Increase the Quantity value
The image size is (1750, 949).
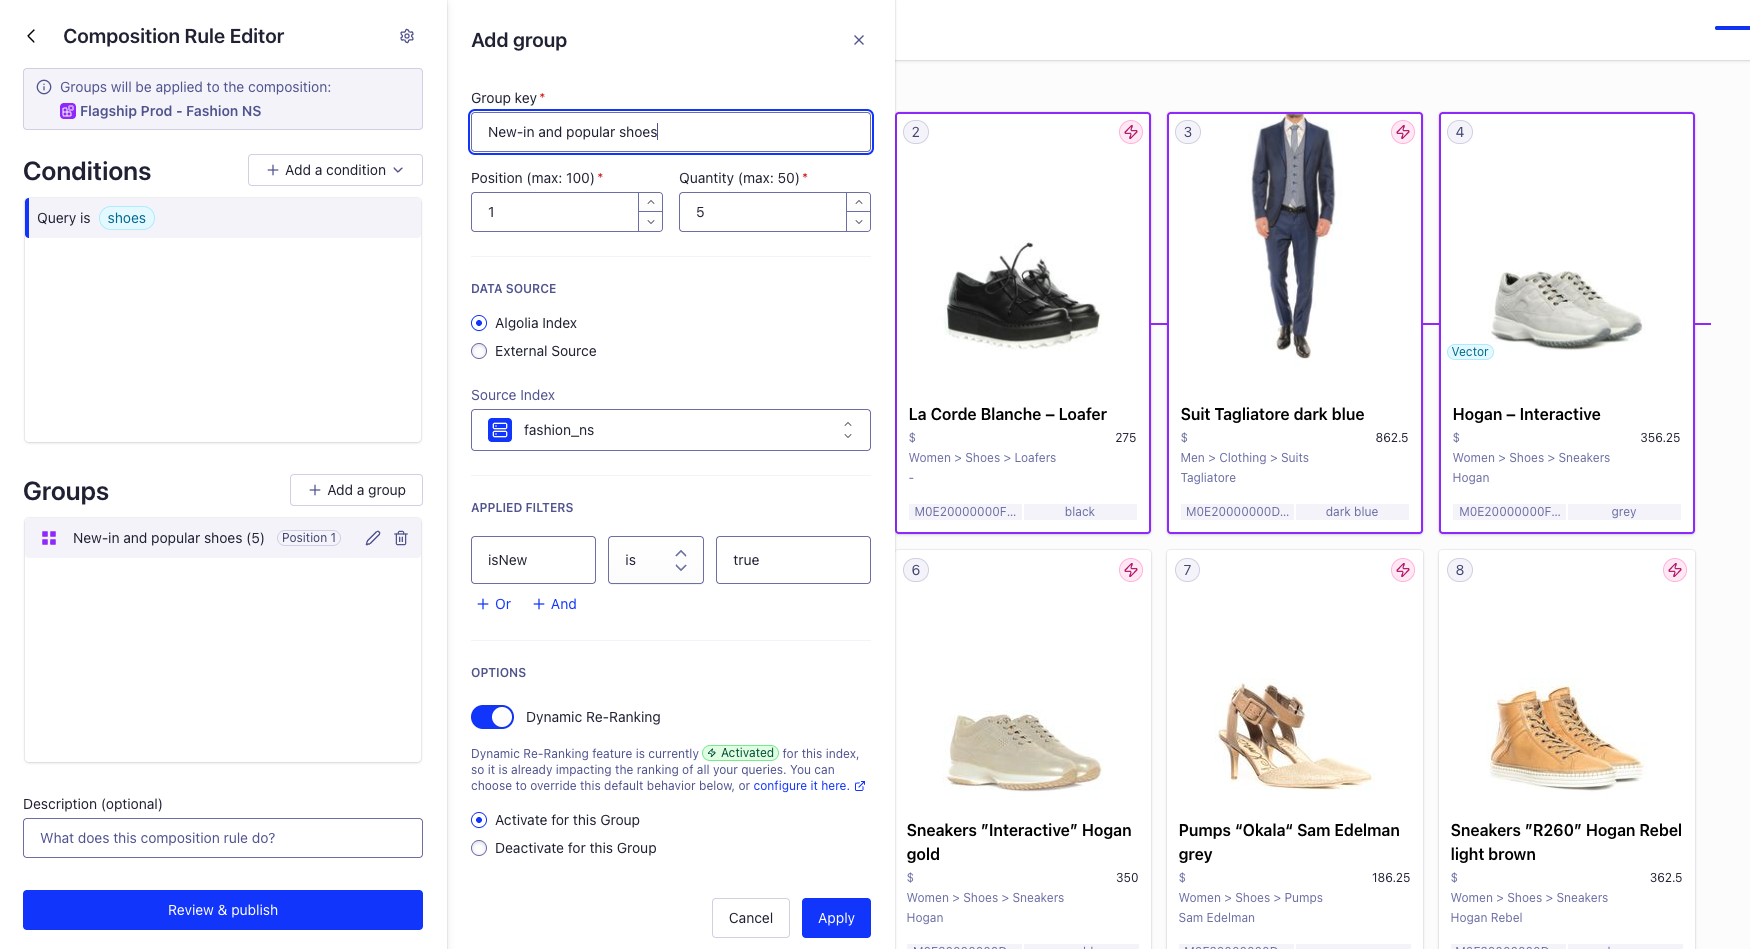tap(859, 202)
